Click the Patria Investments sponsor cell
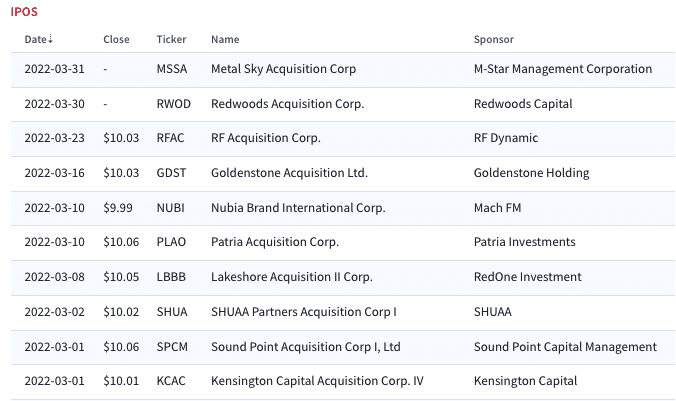 (x=524, y=242)
